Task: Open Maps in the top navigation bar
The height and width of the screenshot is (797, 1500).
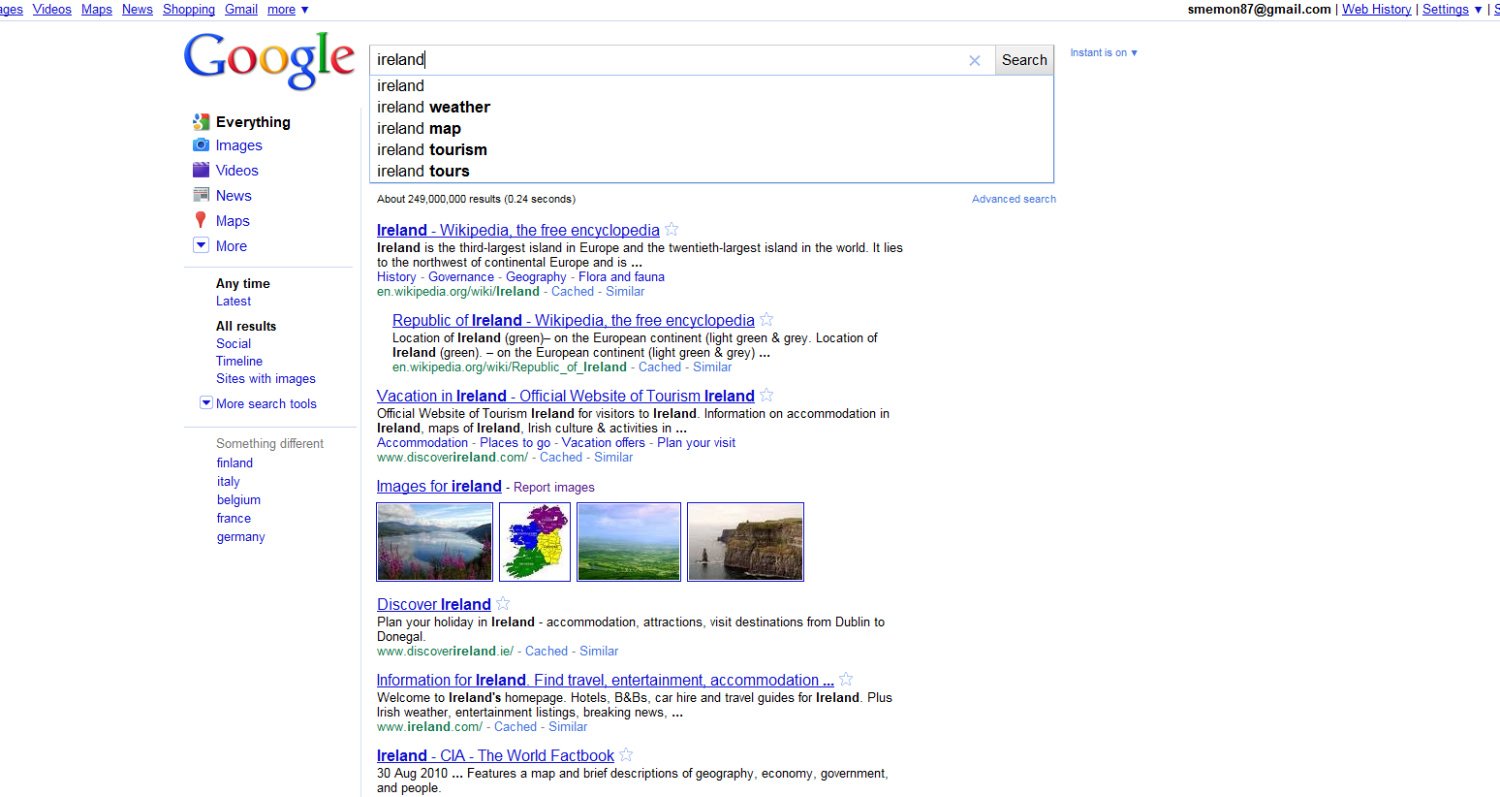Action: click(97, 9)
